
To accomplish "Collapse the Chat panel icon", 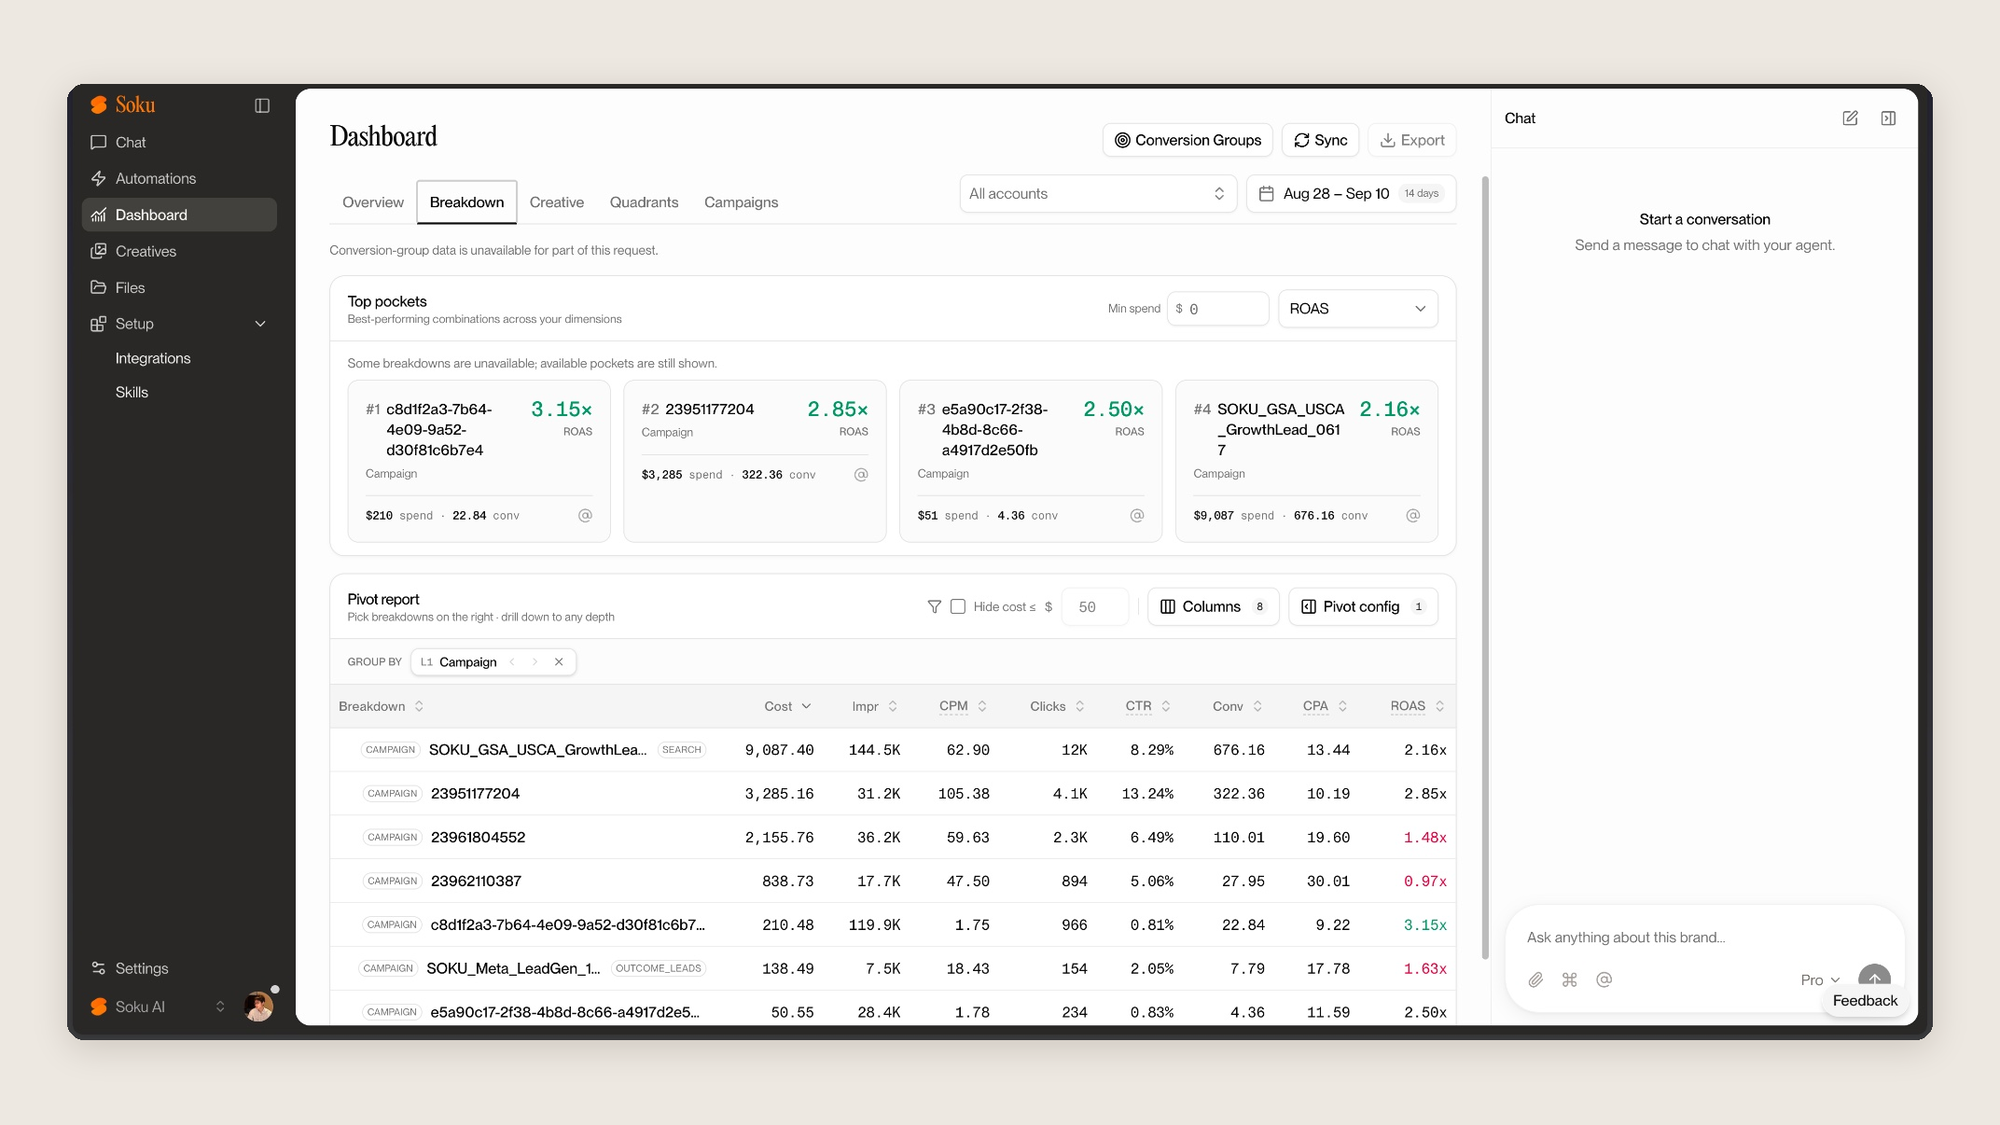I will click(1888, 118).
